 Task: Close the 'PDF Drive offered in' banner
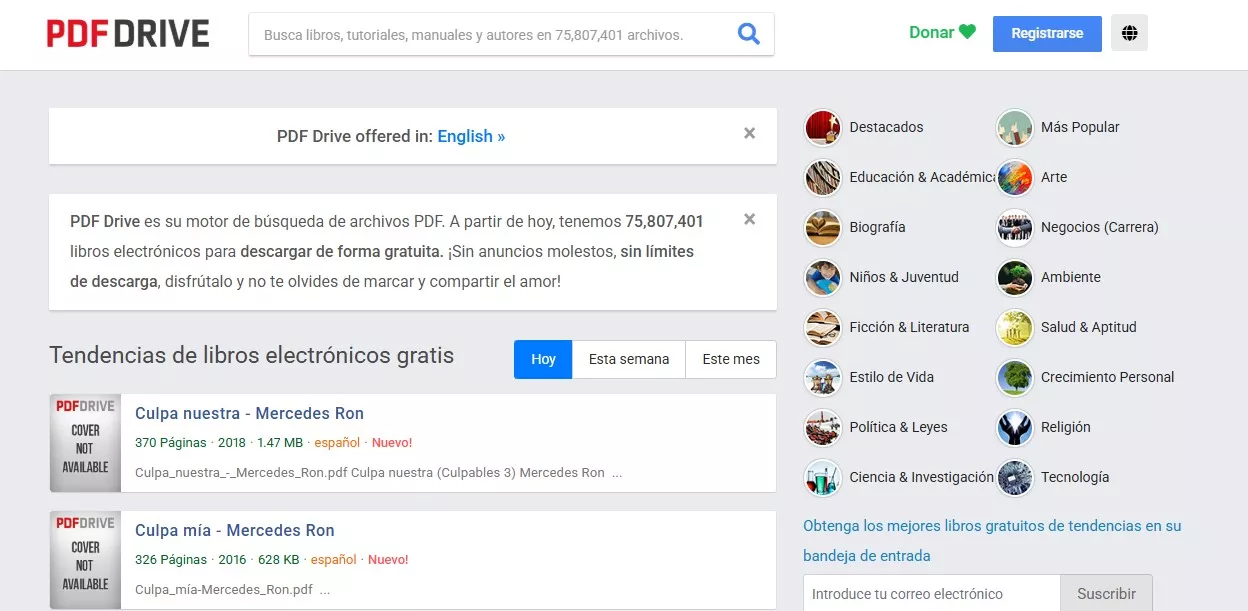749,133
